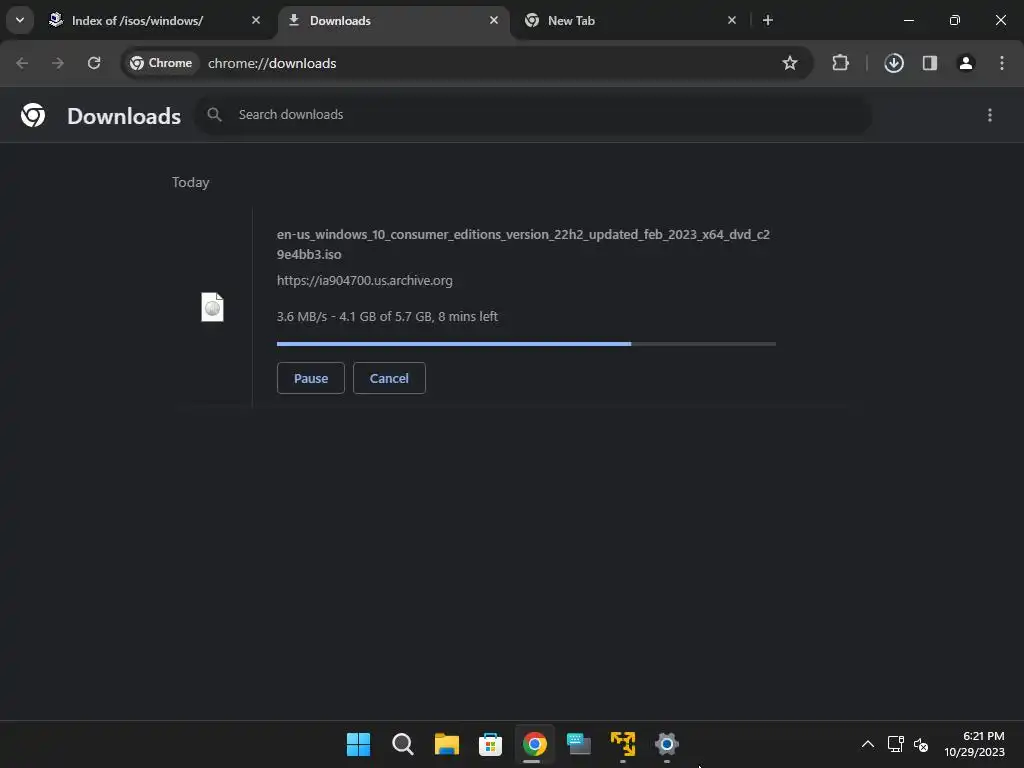Switch to the Downloads tab
The image size is (1024, 768).
tap(394, 20)
